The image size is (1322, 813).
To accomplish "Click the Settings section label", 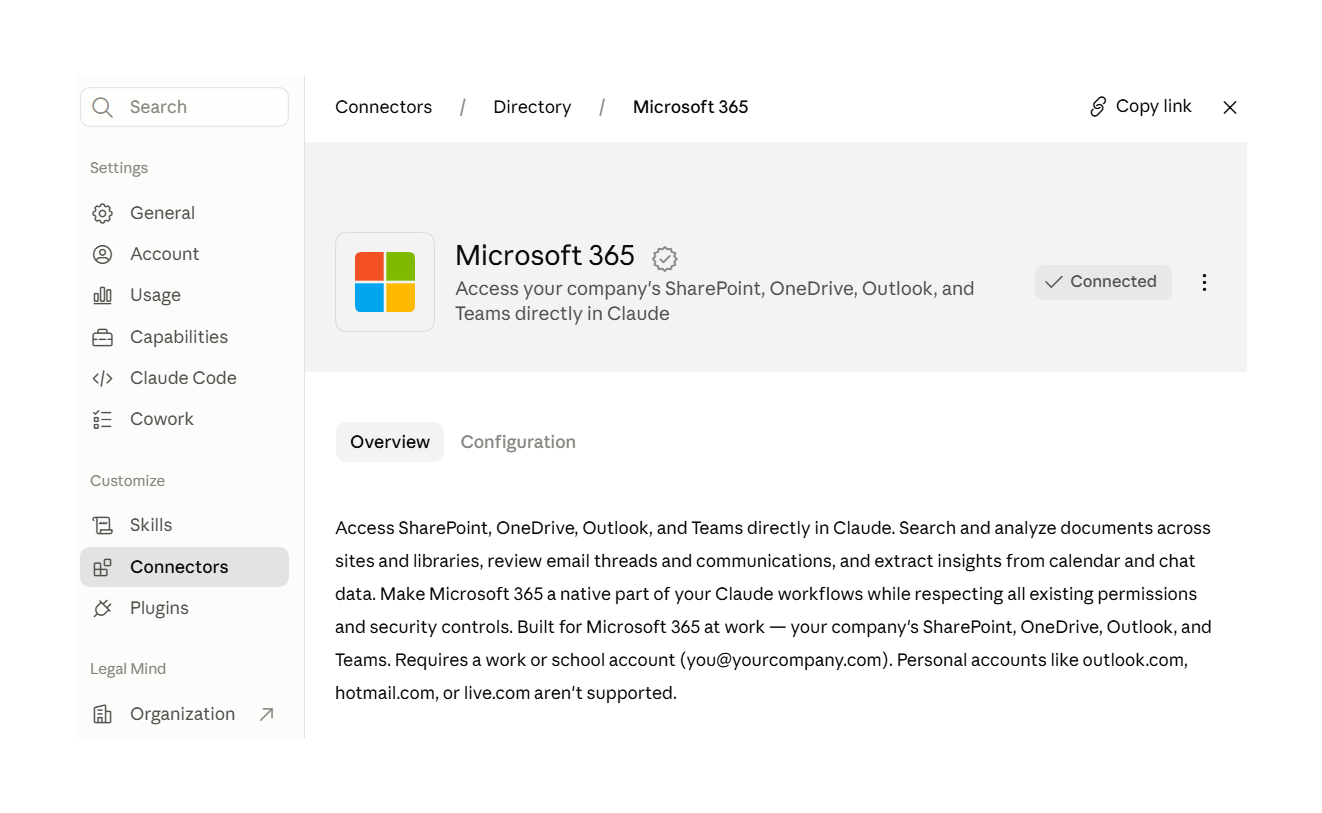I will [x=119, y=168].
